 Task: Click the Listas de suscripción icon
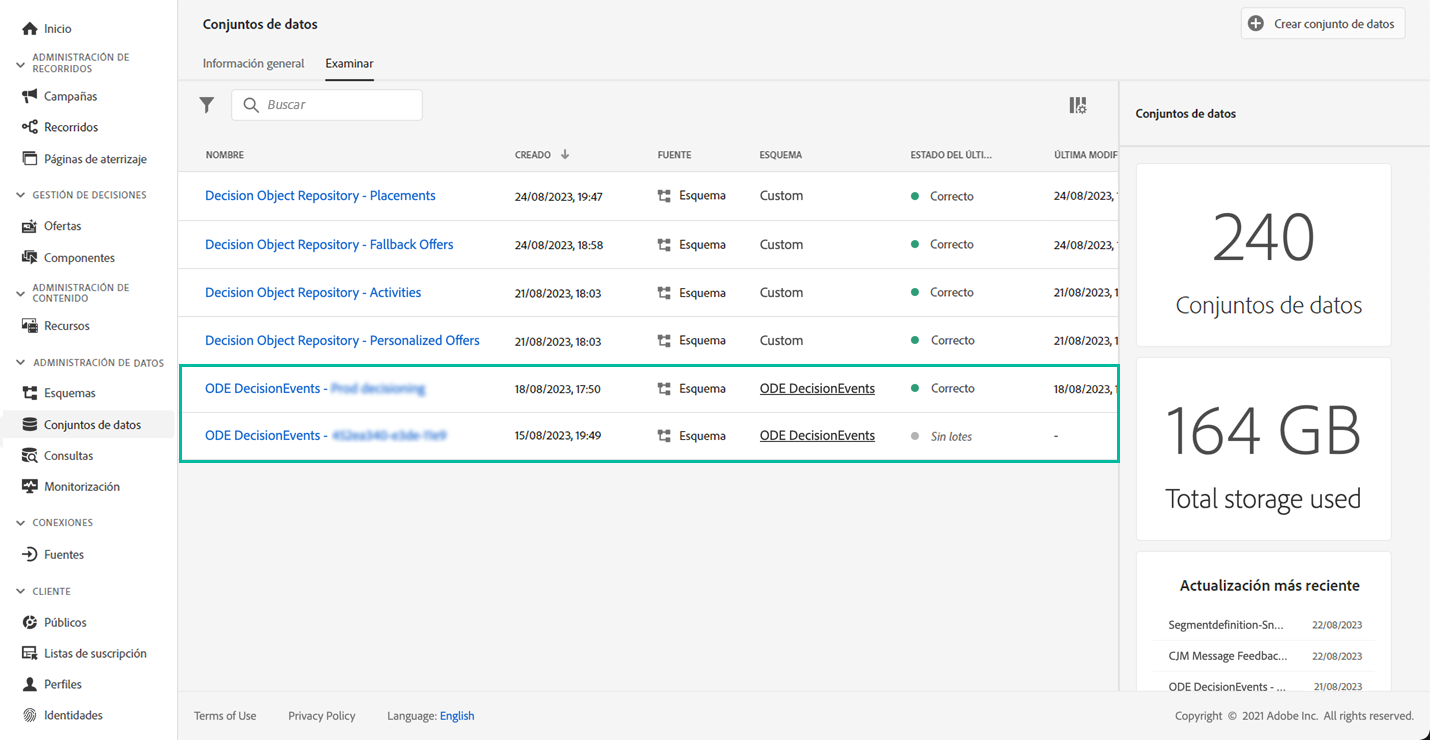click(30, 653)
